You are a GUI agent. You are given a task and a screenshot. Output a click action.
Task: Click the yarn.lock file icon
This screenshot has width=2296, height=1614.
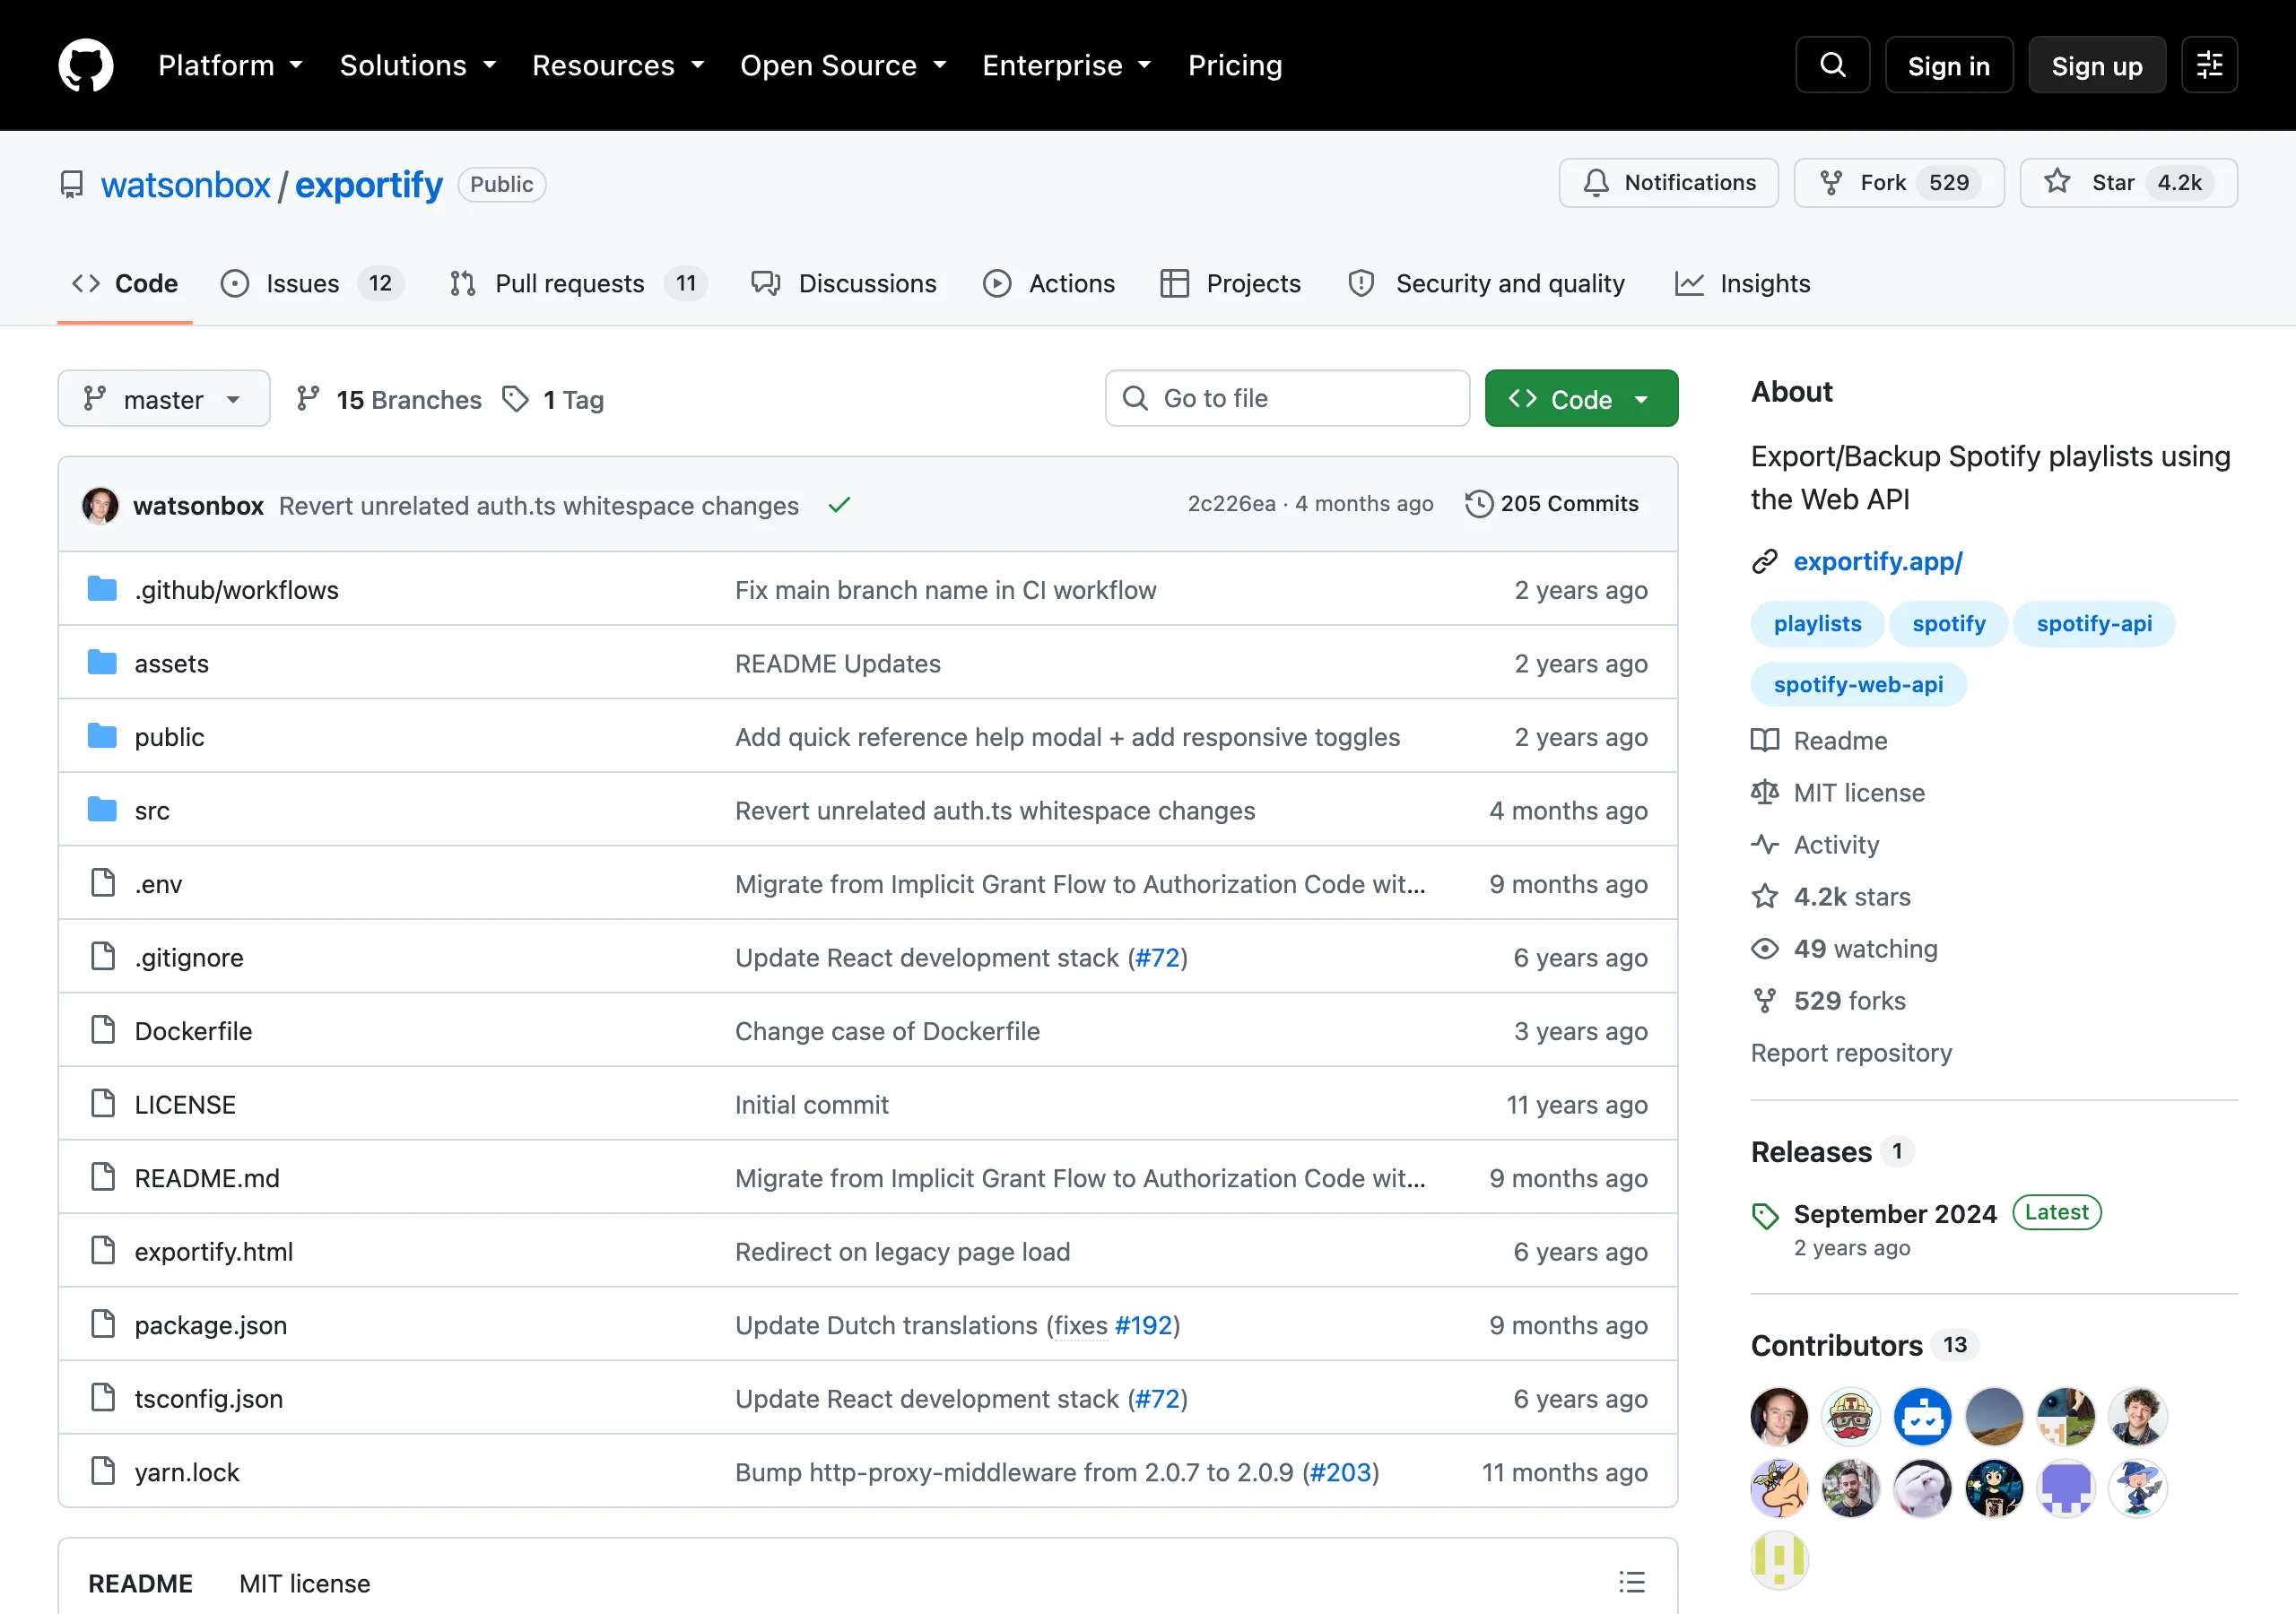coord(102,1471)
